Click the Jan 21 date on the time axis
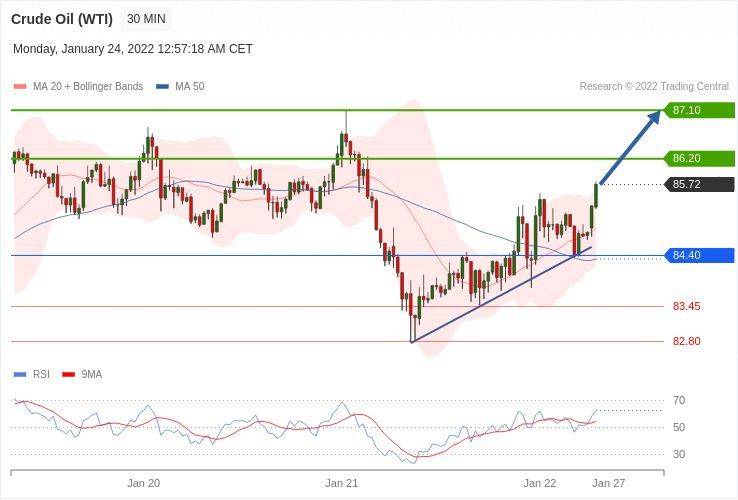 341,483
